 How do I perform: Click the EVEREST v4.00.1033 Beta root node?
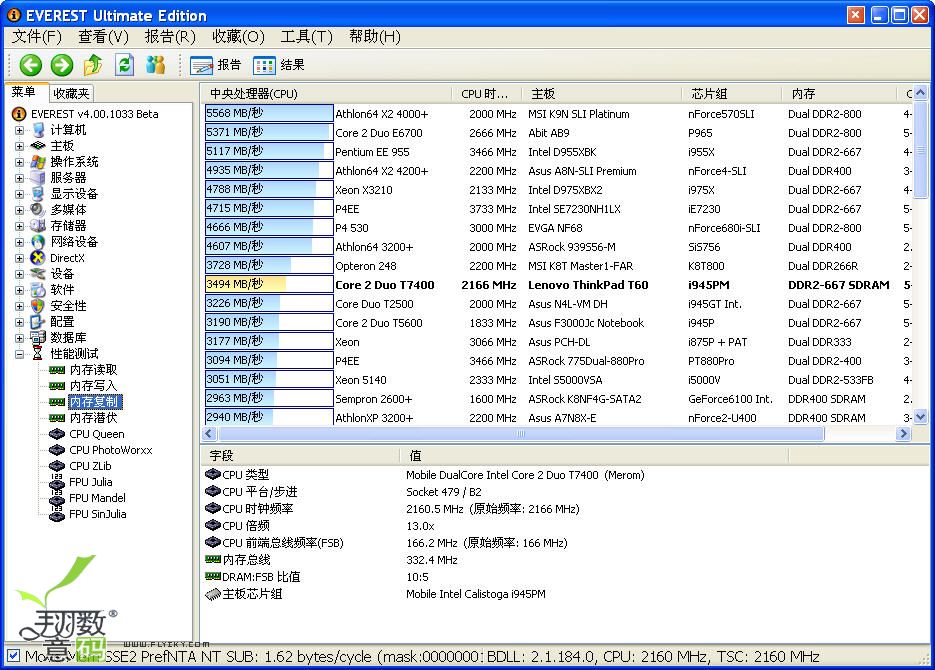click(x=95, y=114)
